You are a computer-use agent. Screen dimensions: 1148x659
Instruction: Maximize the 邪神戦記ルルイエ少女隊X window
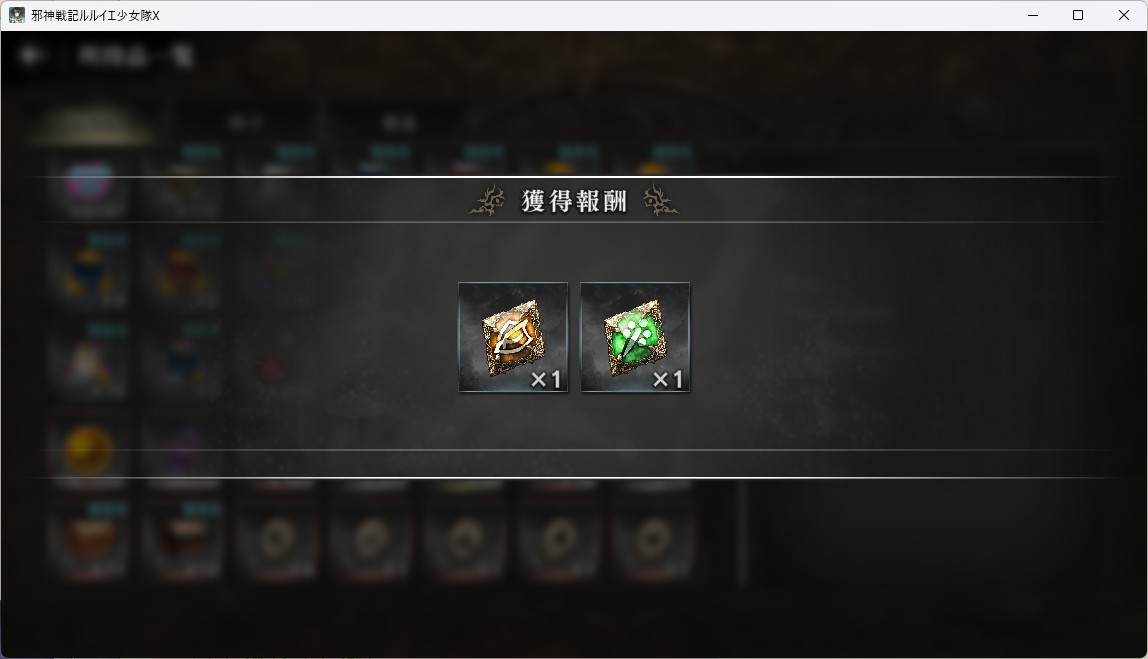1078,15
